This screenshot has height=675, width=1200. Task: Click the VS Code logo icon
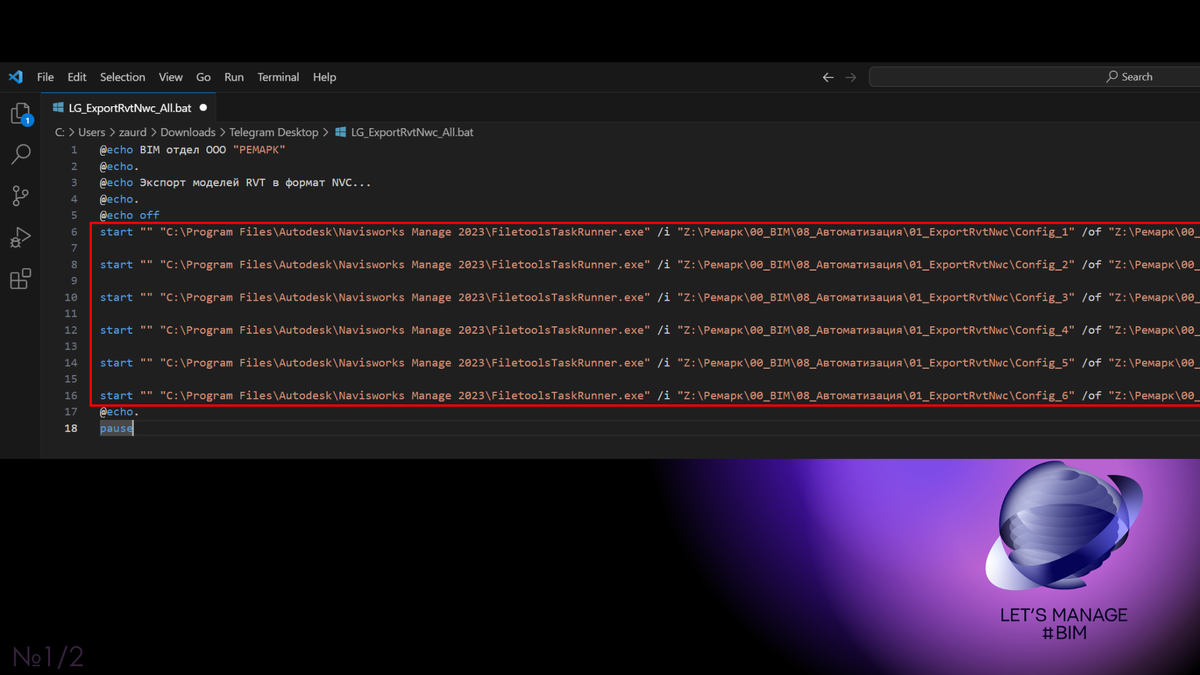pyautogui.click(x=16, y=77)
